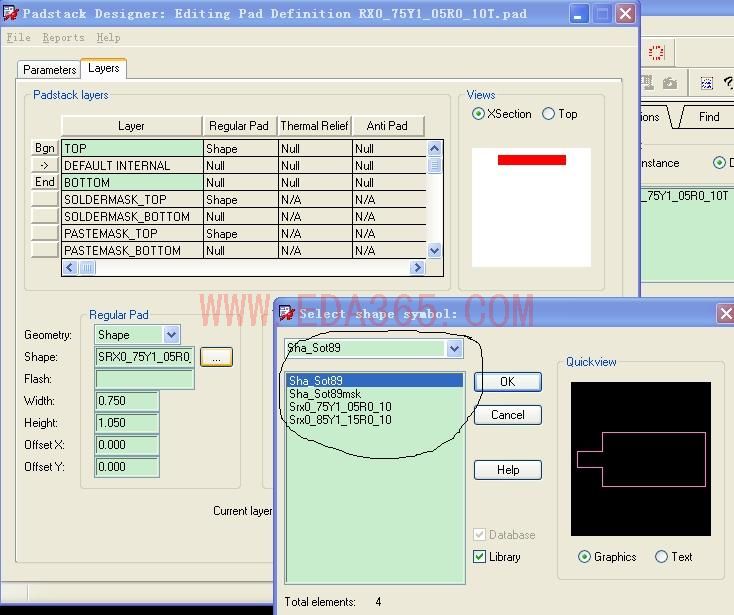
Task: Select the DEFAULT INTERNAL layer row
Action: [244, 166]
